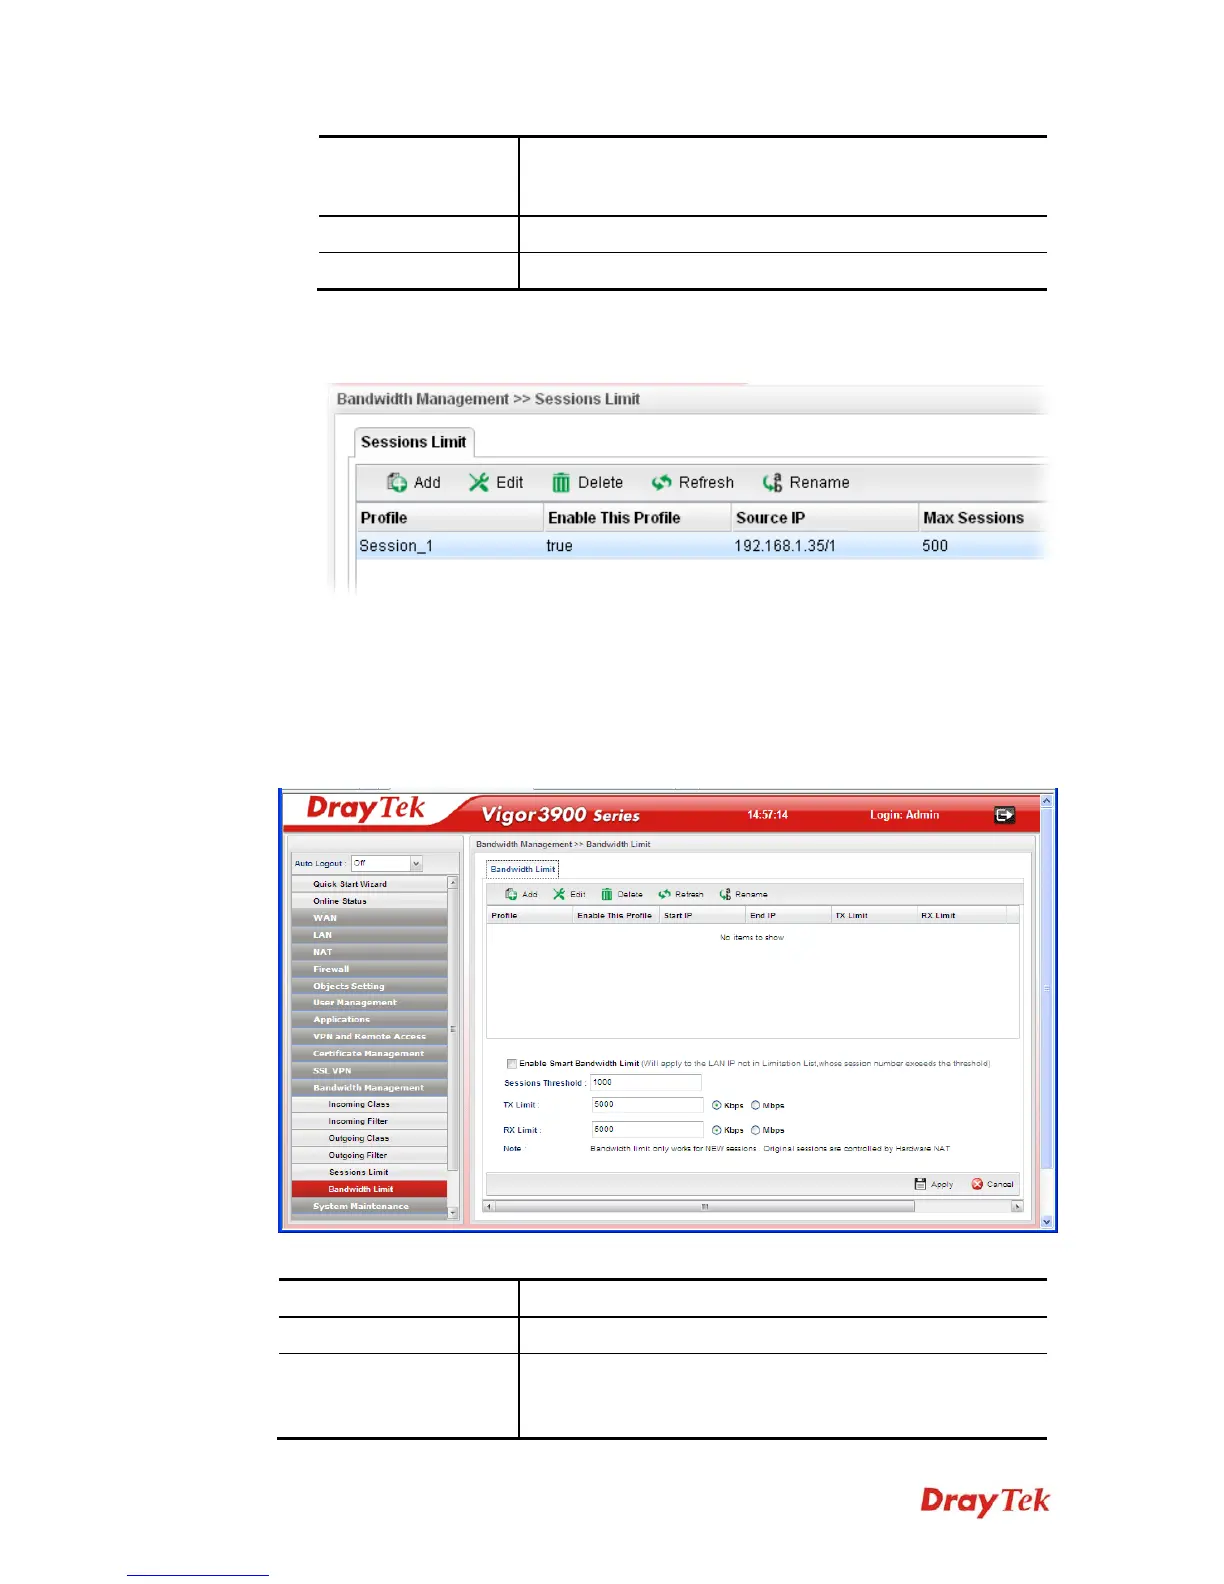Click End IP column header
The height and width of the screenshot is (1584, 1224).
coord(788,915)
